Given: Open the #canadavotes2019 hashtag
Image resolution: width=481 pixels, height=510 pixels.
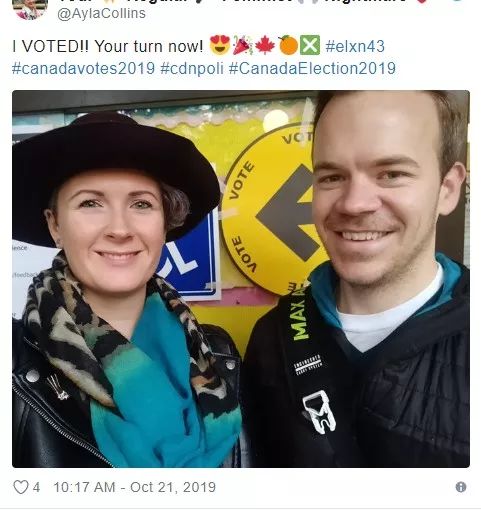Looking at the screenshot, I should (83, 68).
